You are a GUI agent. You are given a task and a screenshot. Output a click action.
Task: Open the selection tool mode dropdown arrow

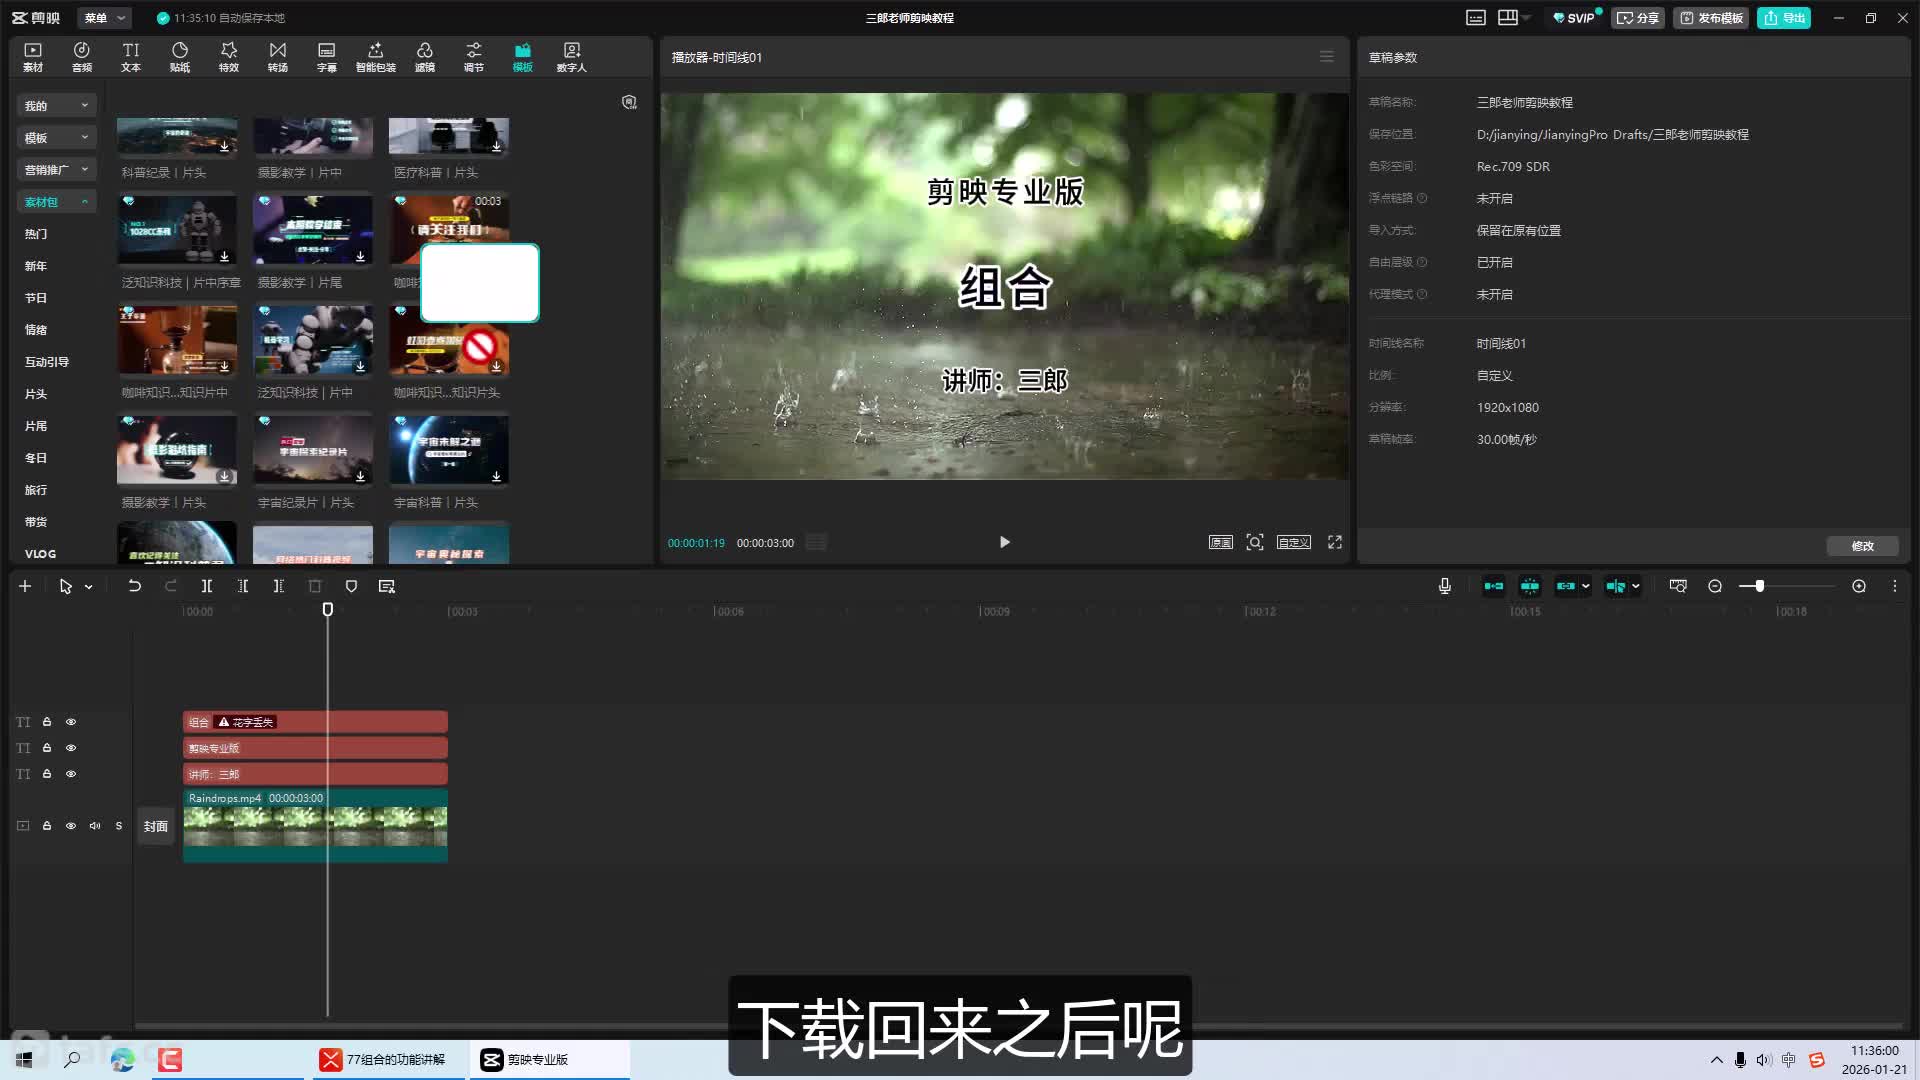89,588
